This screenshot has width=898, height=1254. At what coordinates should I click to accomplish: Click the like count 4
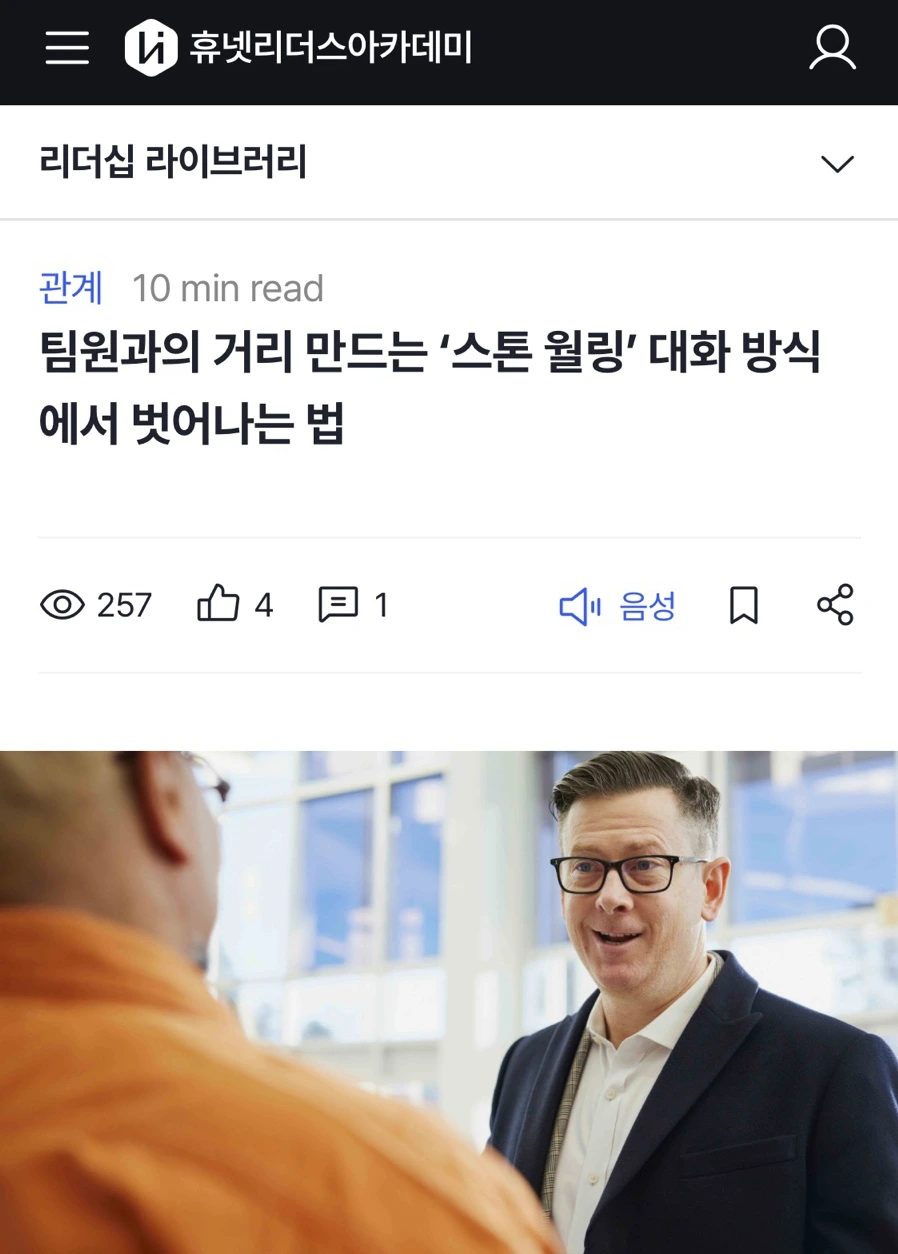click(x=264, y=605)
